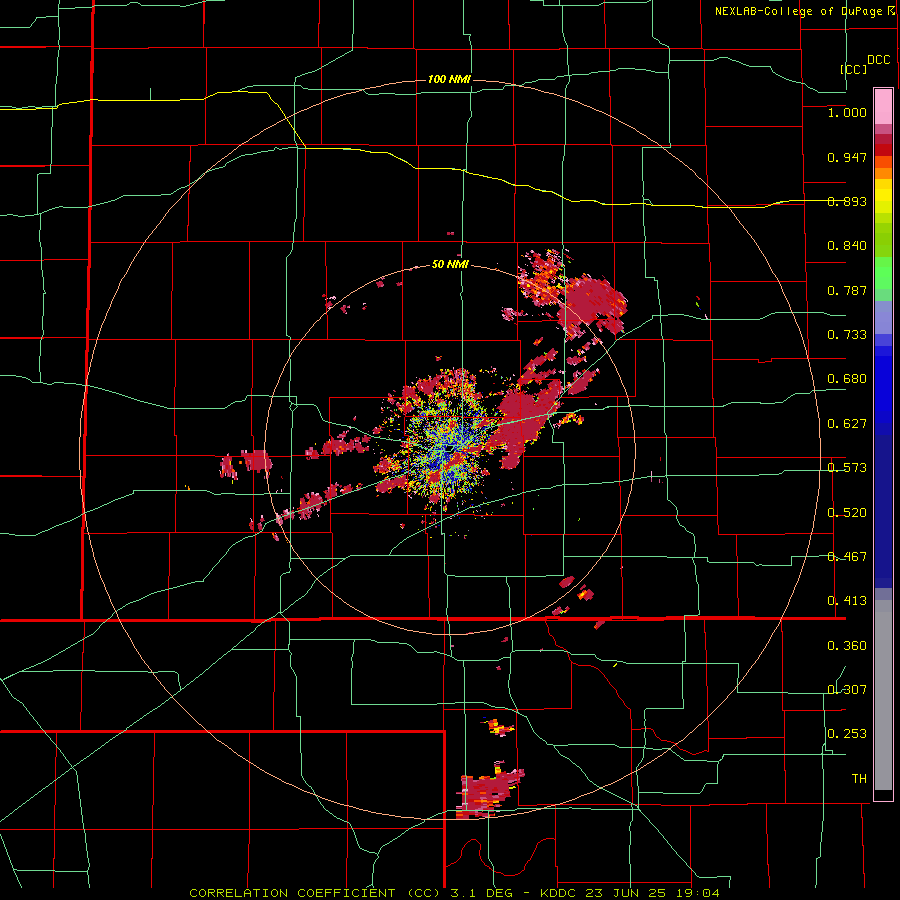Viewport: 900px width, 900px height.
Task: Click the DCC label above color scale
Action: click(879, 60)
